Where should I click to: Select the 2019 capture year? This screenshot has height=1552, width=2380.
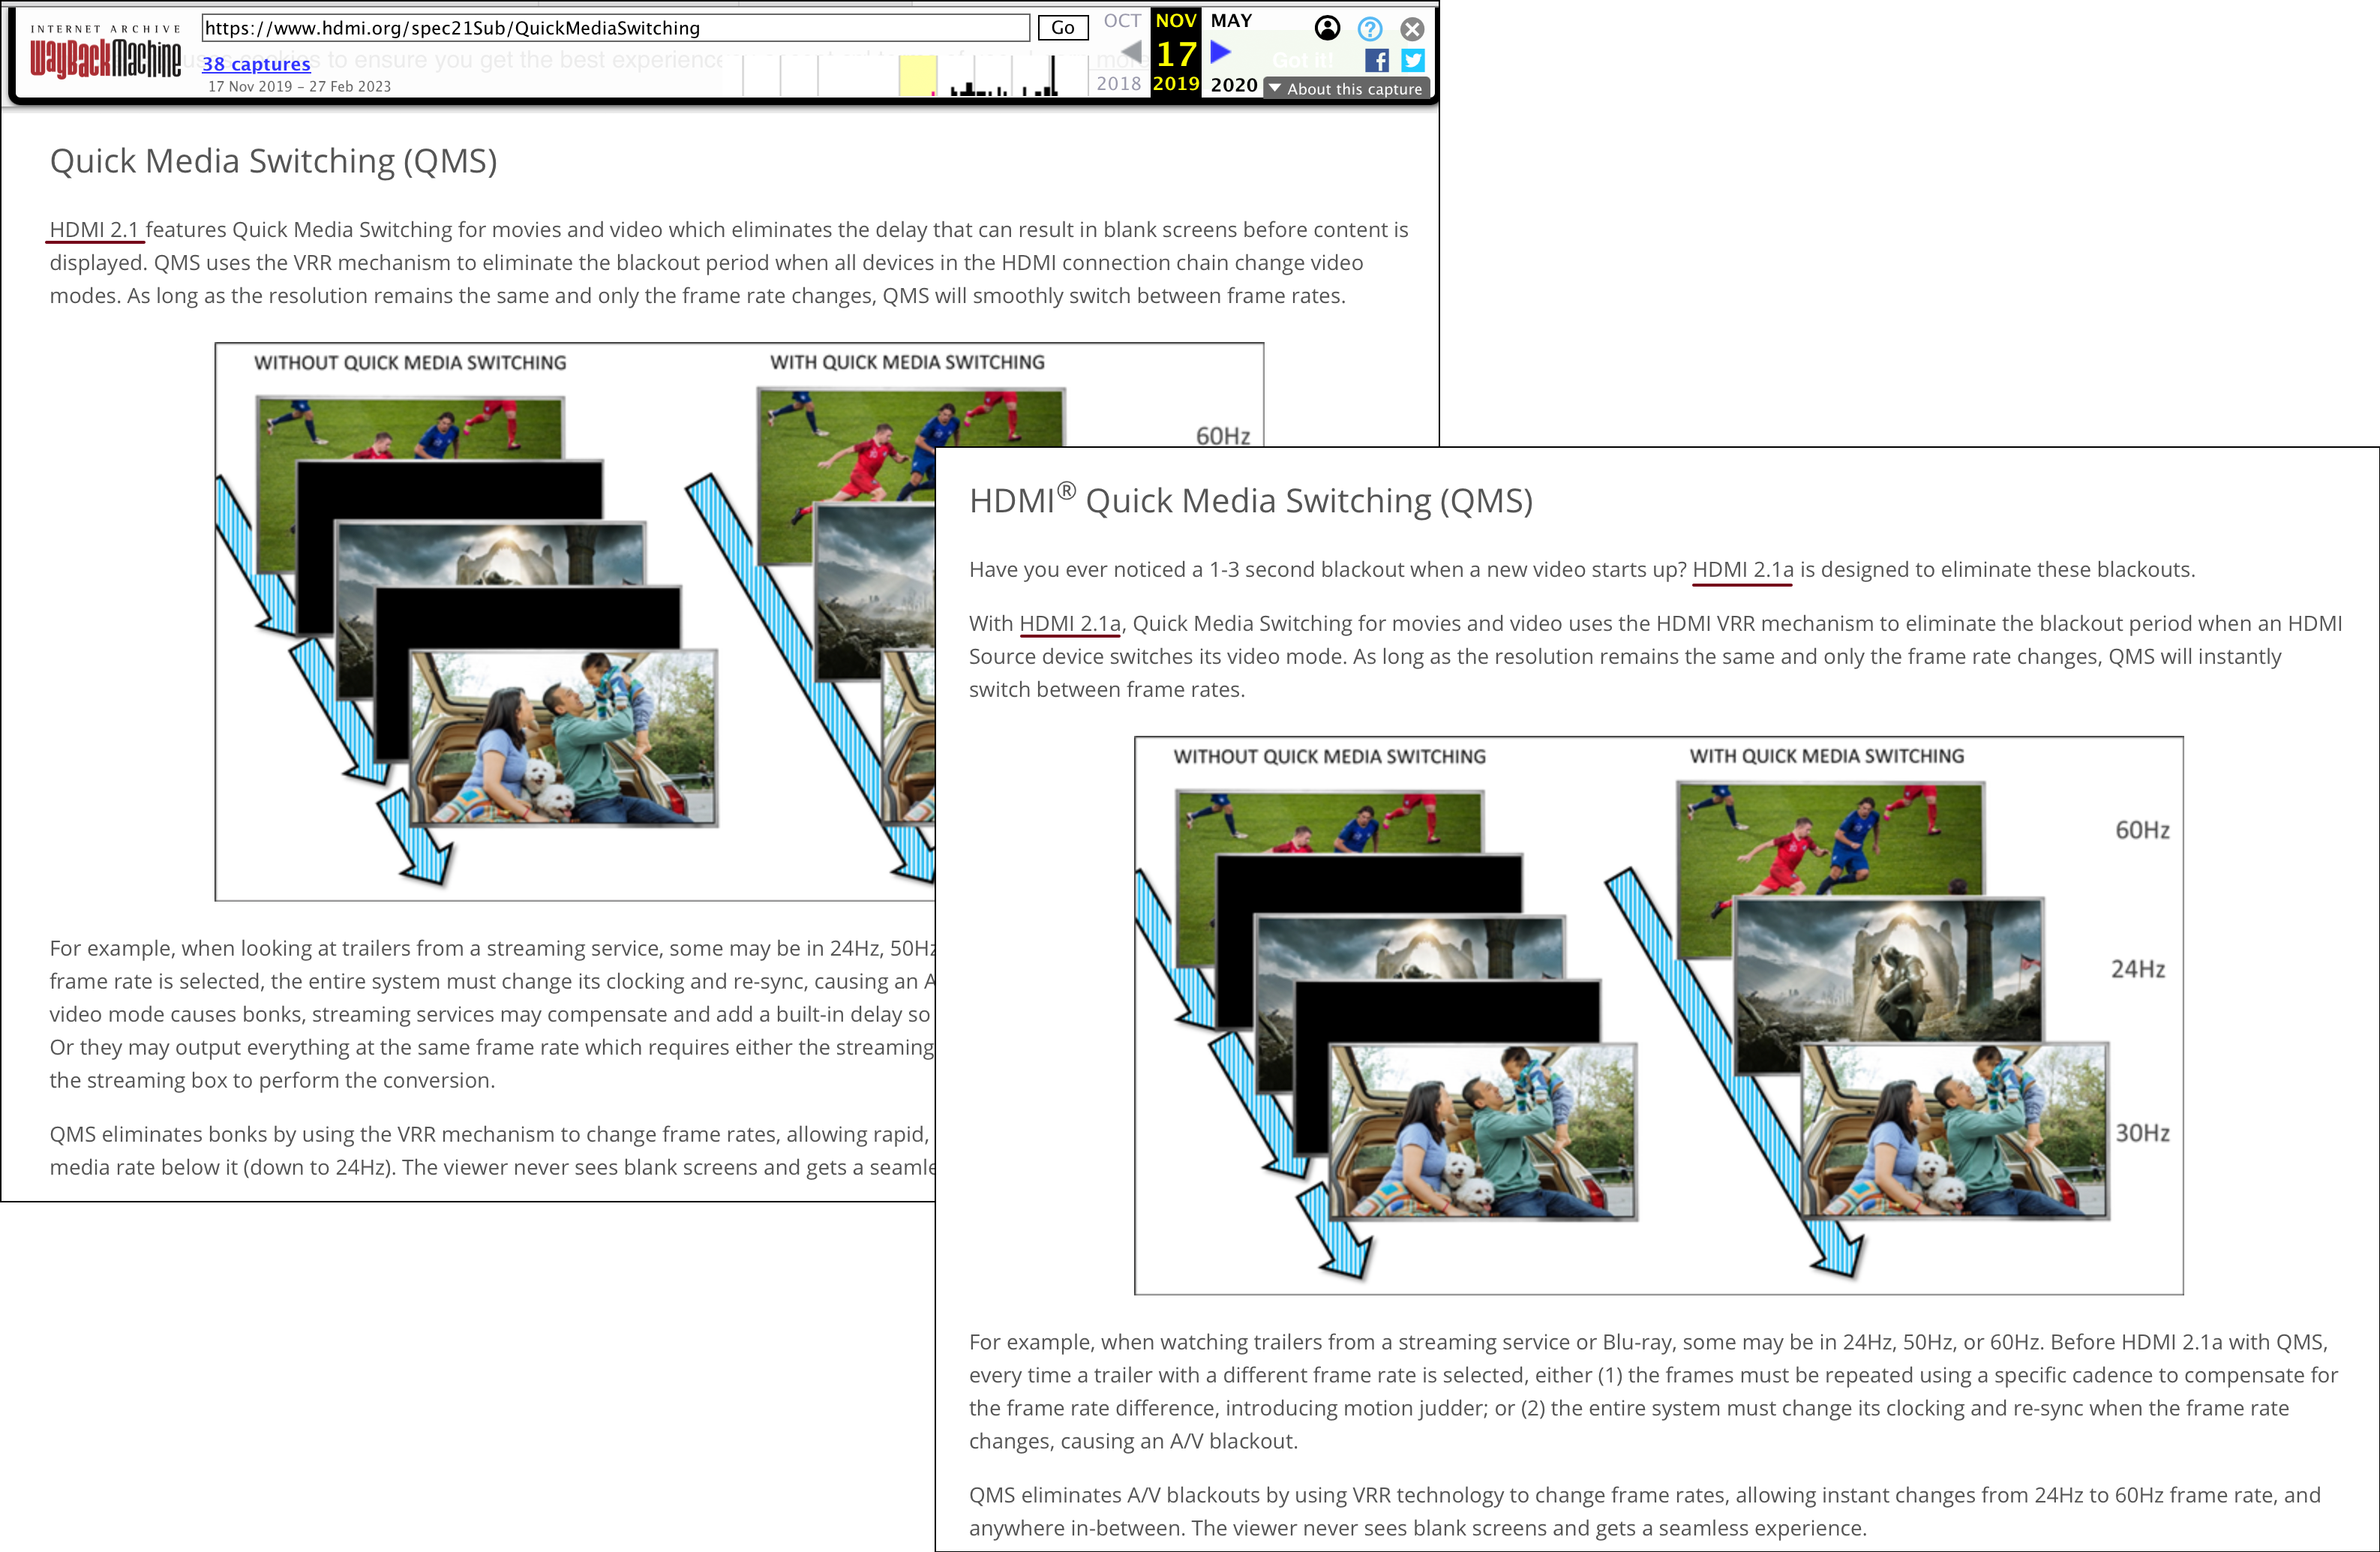coord(1175,84)
